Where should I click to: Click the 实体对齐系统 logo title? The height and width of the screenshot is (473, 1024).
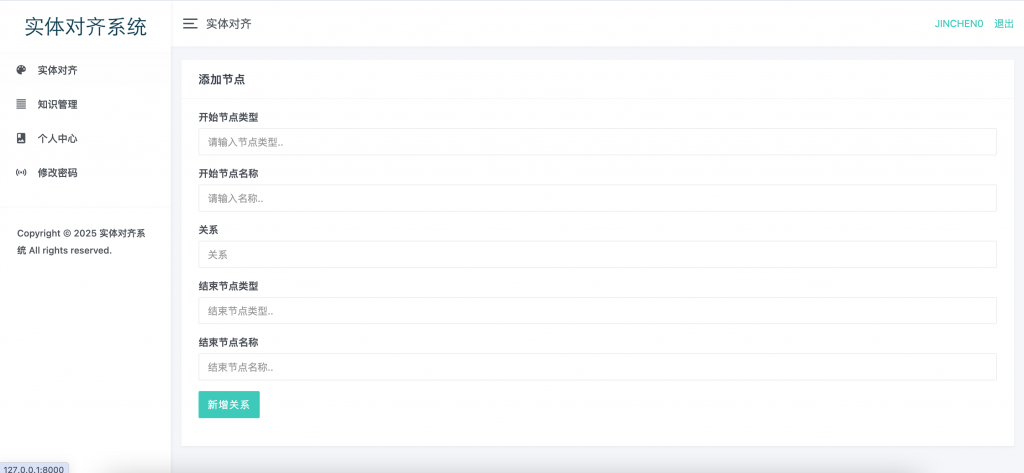(86, 27)
